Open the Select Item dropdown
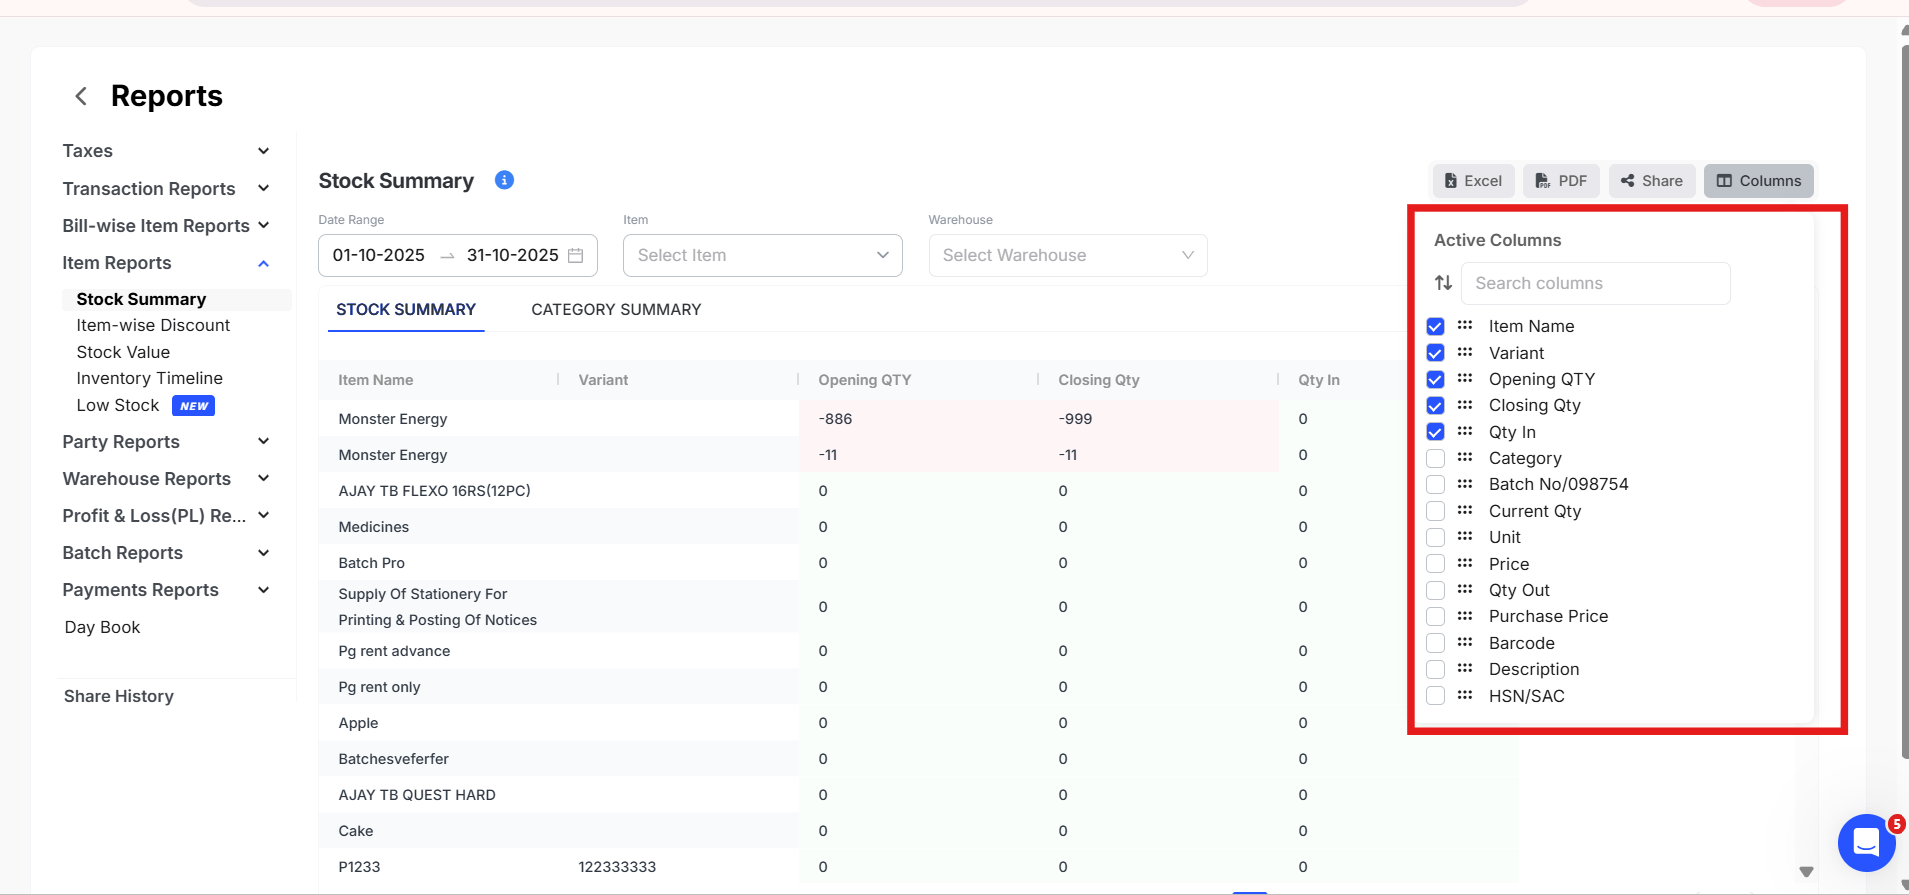The height and width of the screenshot is (895, 1909). [x=762, y=256]
